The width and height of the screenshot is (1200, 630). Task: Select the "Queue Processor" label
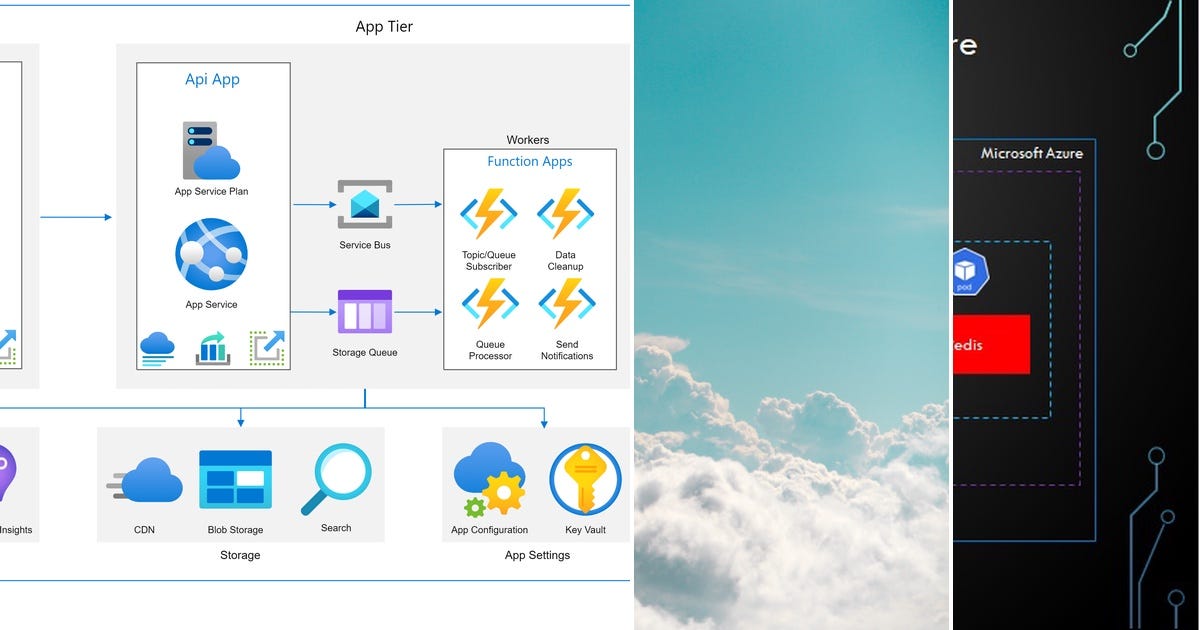coord(490,350)
